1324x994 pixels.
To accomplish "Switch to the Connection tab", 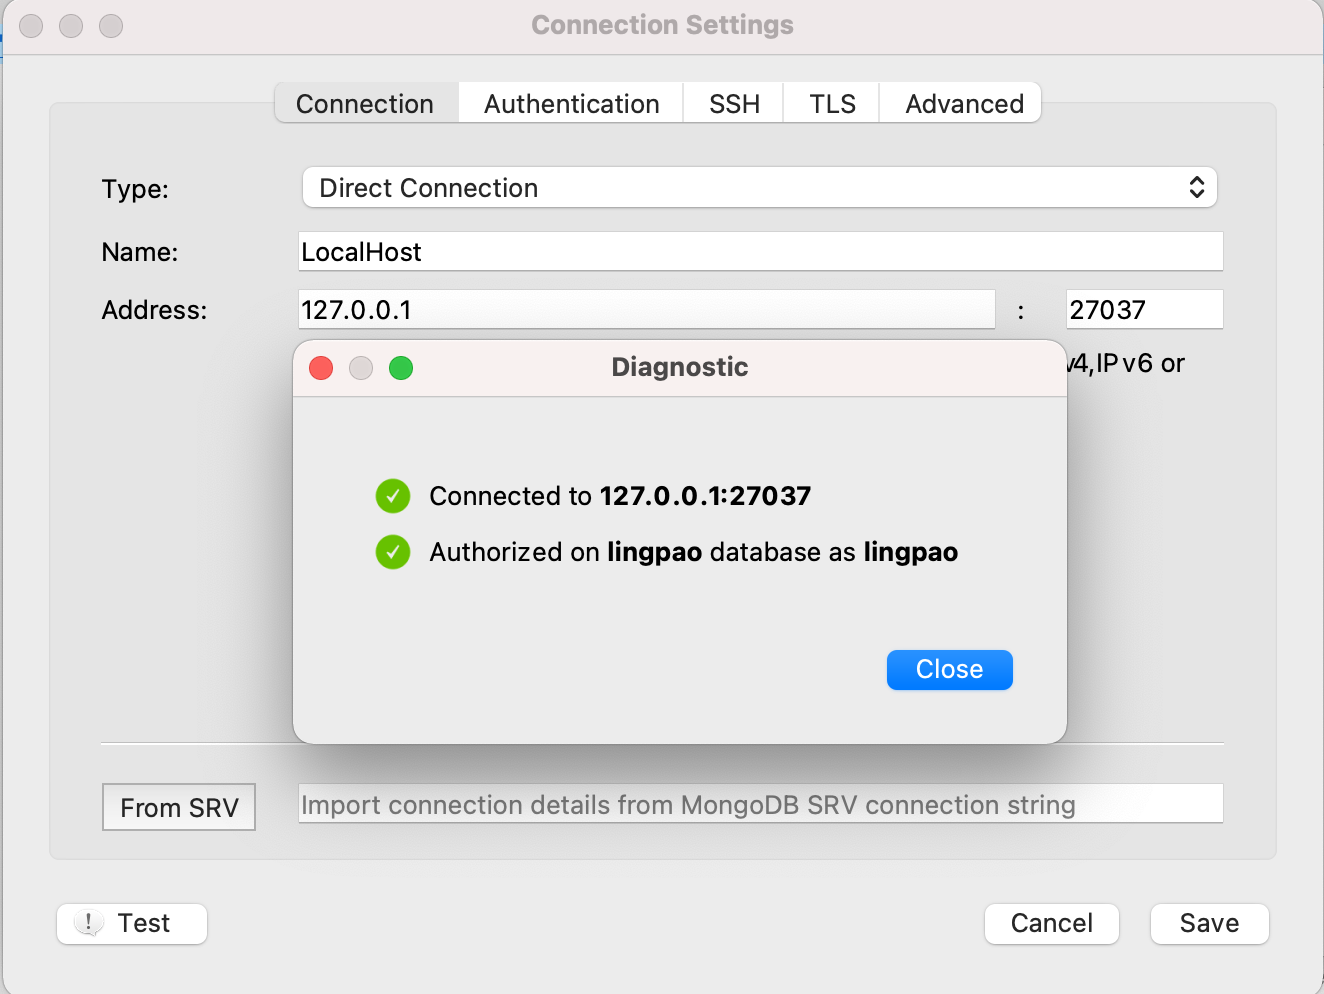I will tap(366, 103).
